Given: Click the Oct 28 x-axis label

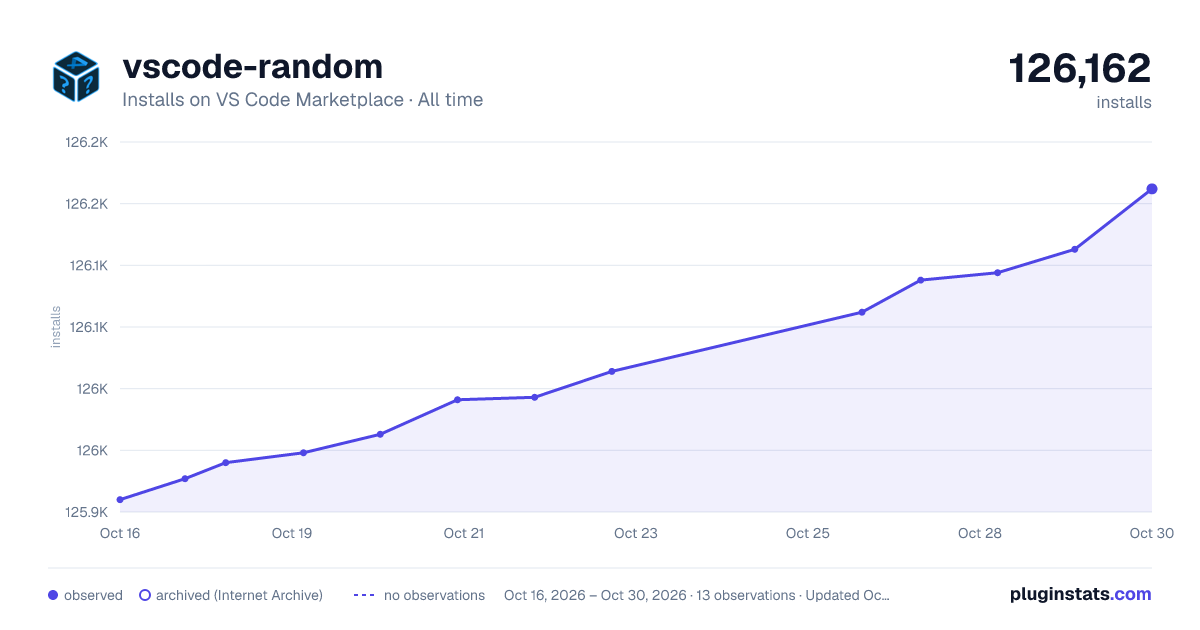Looking at the screenshot, I should 980,533.
